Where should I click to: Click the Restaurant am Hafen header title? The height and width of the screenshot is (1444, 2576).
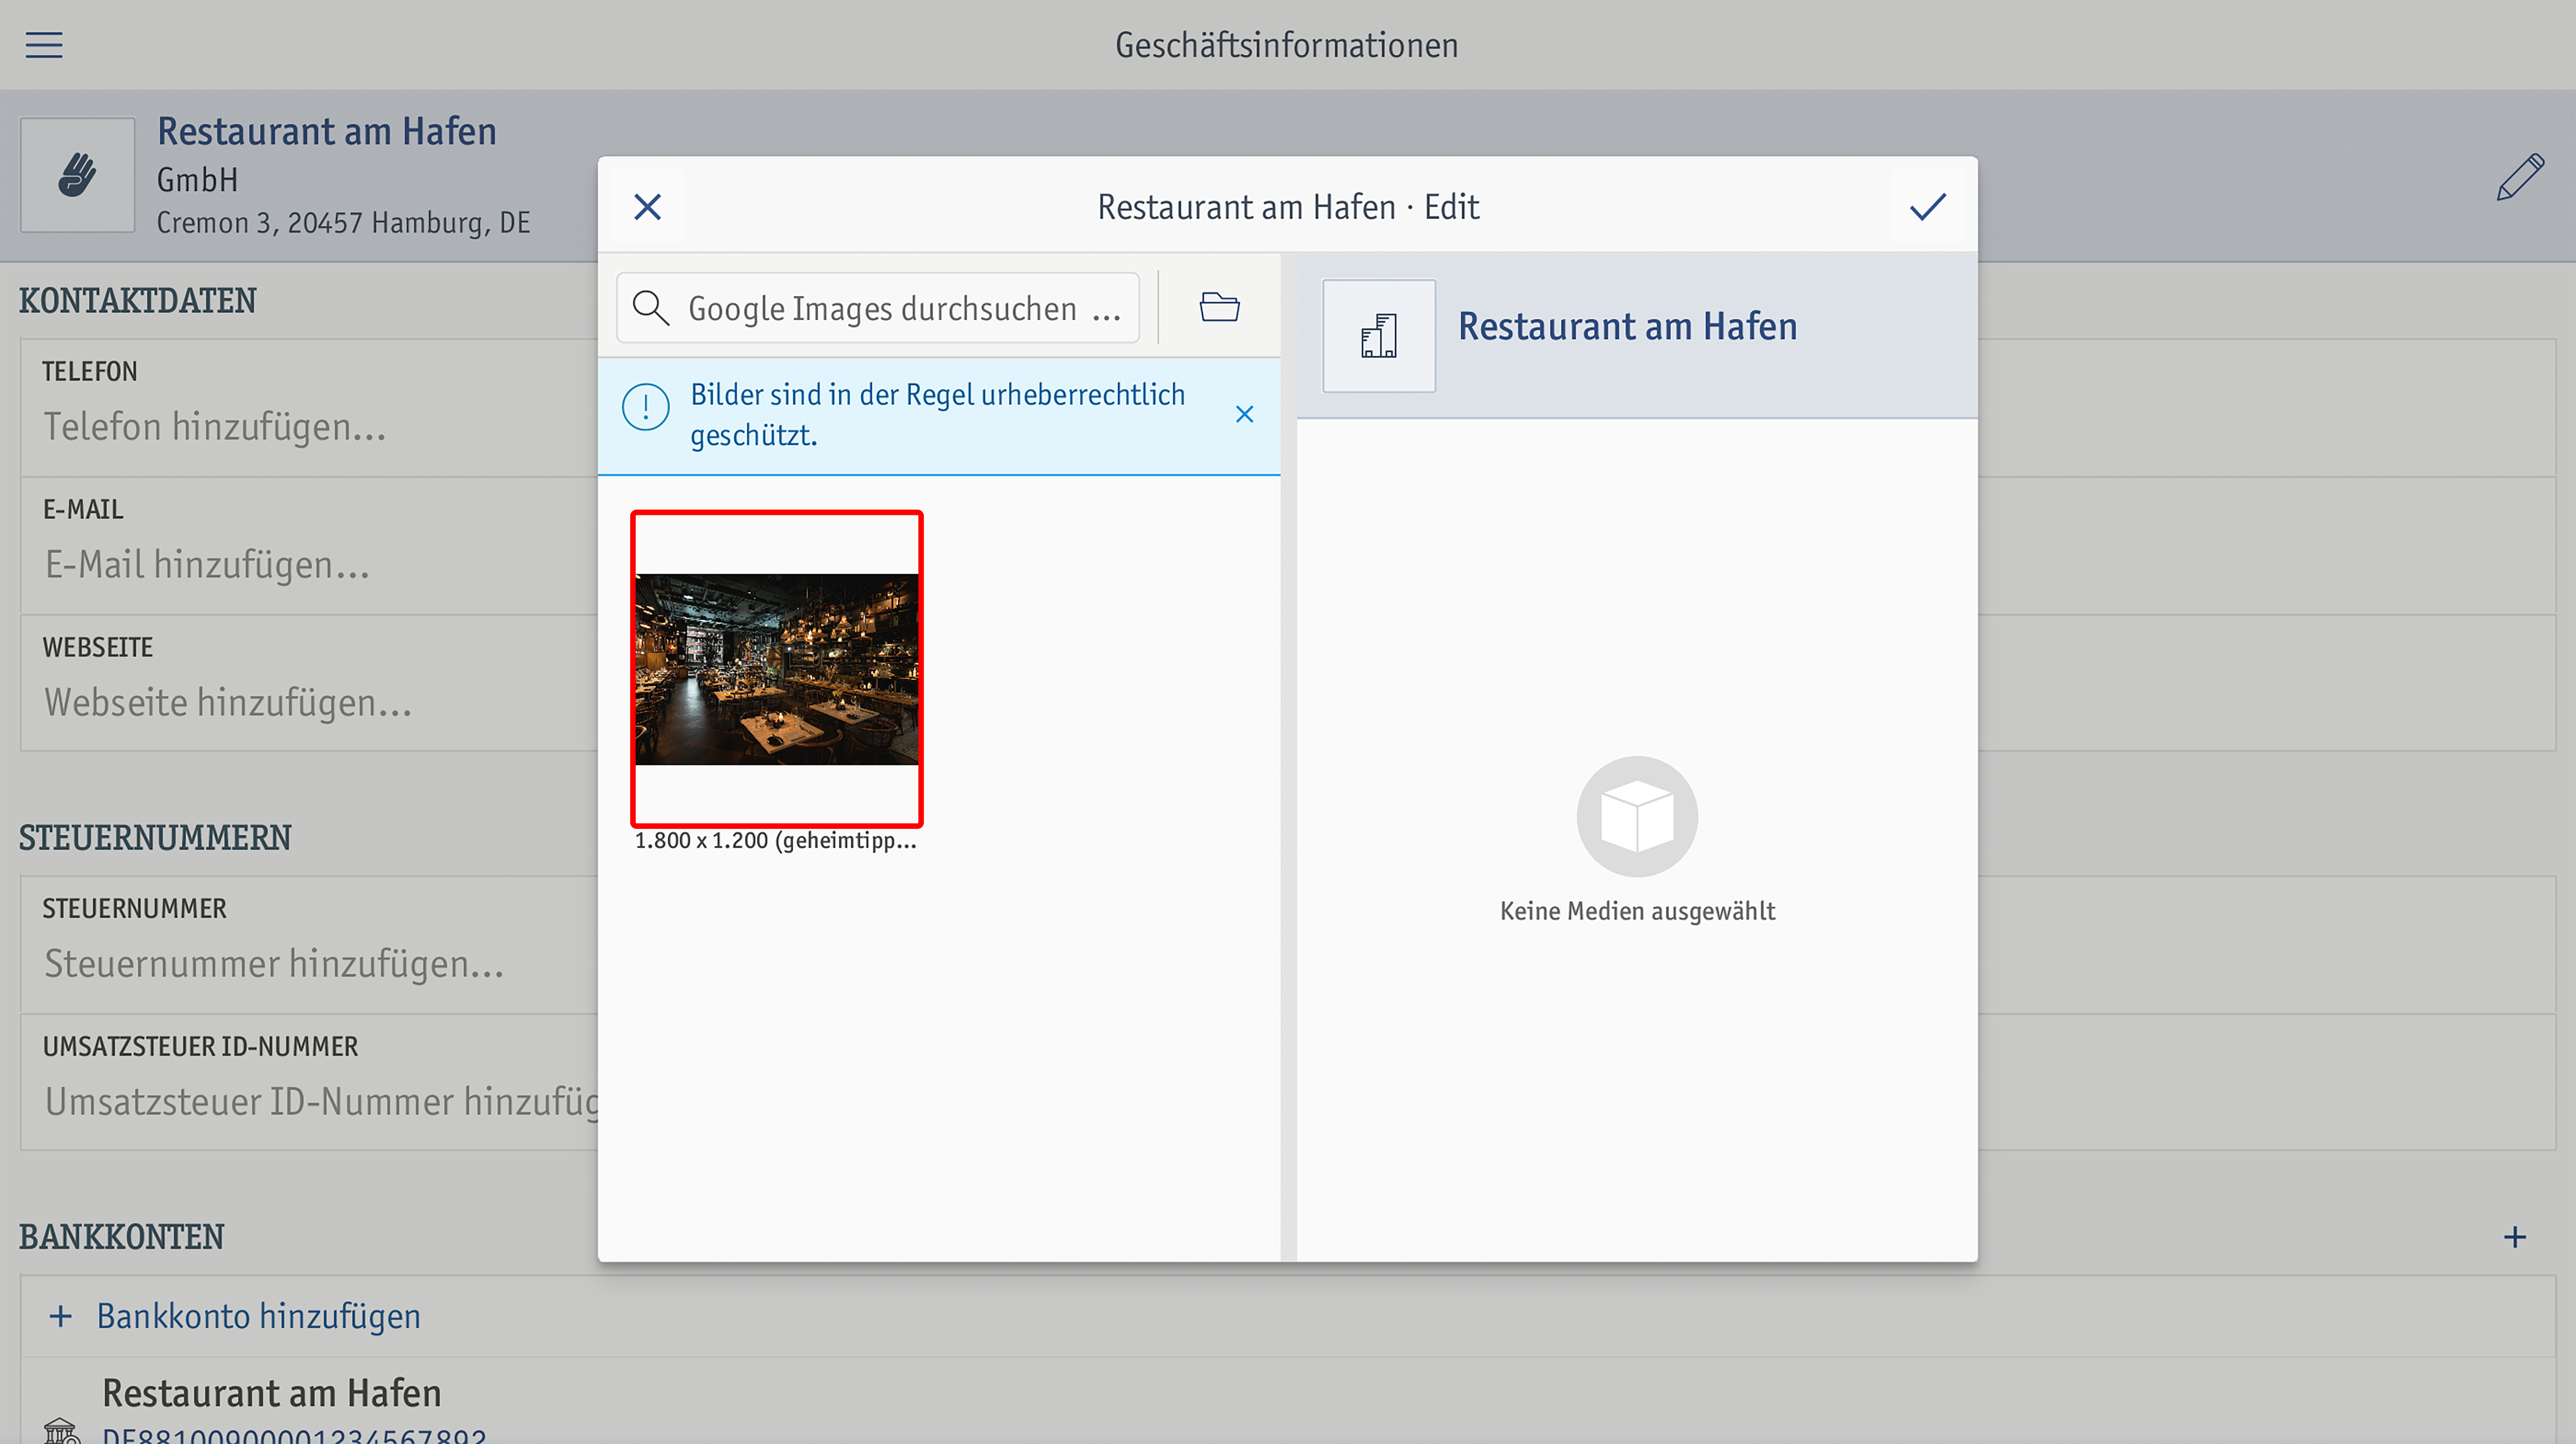[327, 131]
